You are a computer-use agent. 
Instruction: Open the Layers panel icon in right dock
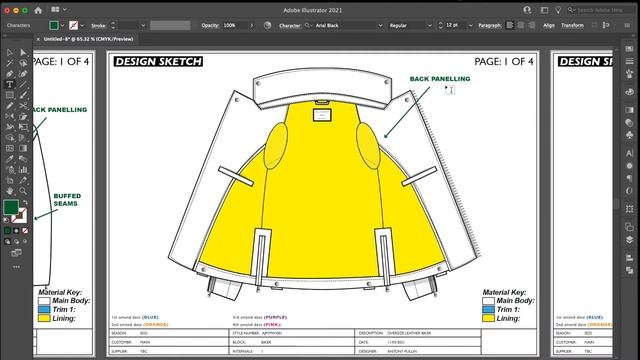pyautogui.click(x=629, y=240)
